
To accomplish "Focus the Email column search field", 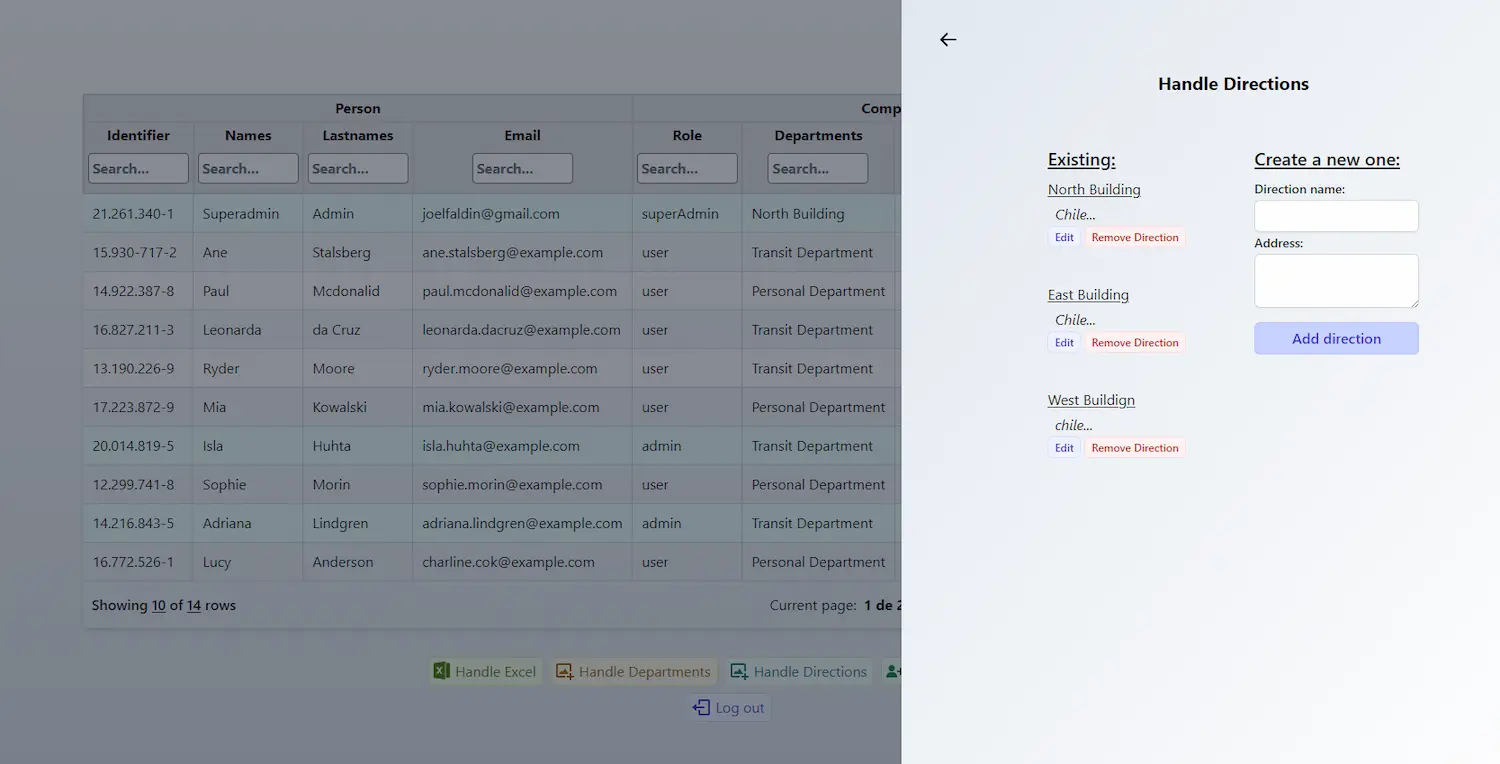I will [x=522, y=168].
